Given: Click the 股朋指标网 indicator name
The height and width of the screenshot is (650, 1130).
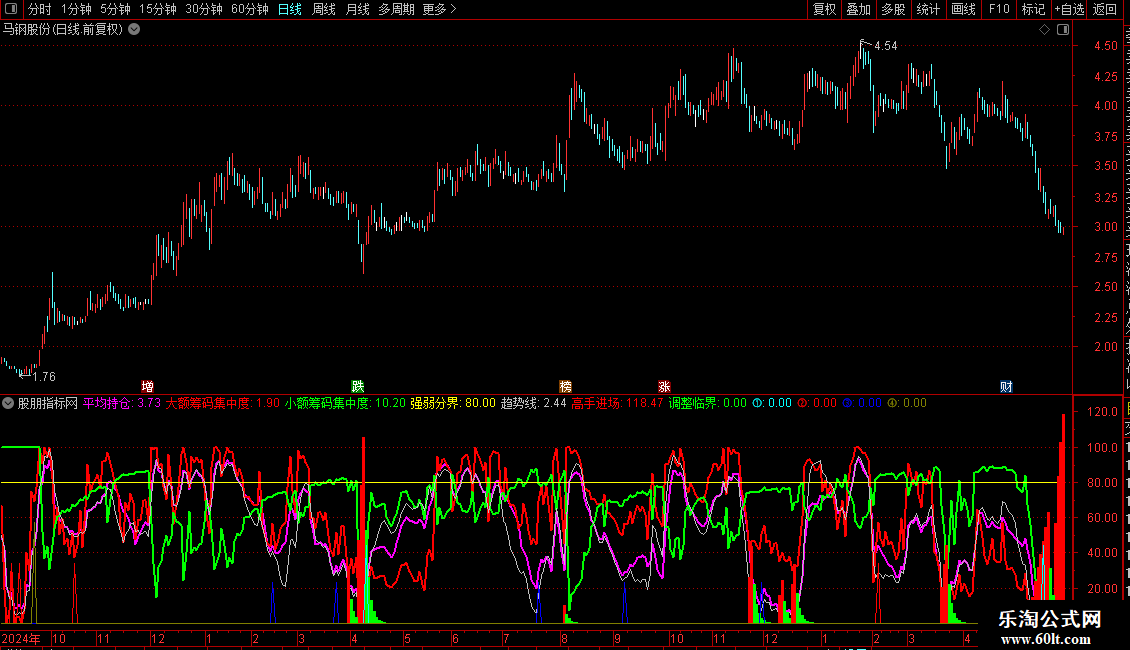Looking at the screenshot, I should click(x=48, y=404).
